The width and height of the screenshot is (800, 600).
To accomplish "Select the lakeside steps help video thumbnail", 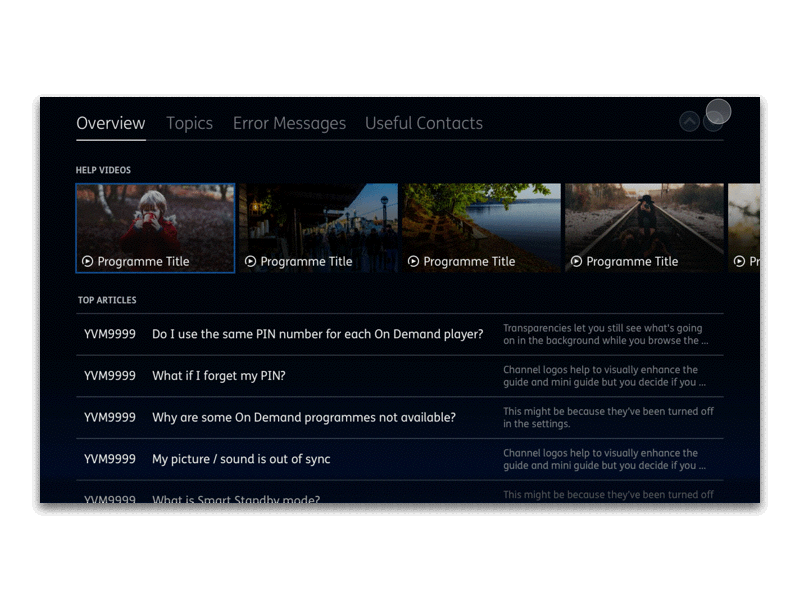I will (482, 228).
